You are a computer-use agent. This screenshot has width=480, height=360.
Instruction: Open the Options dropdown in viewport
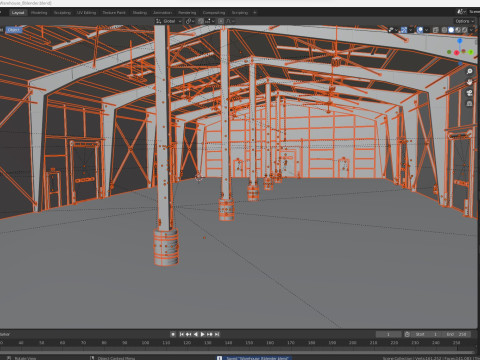(x=464, y=21)
